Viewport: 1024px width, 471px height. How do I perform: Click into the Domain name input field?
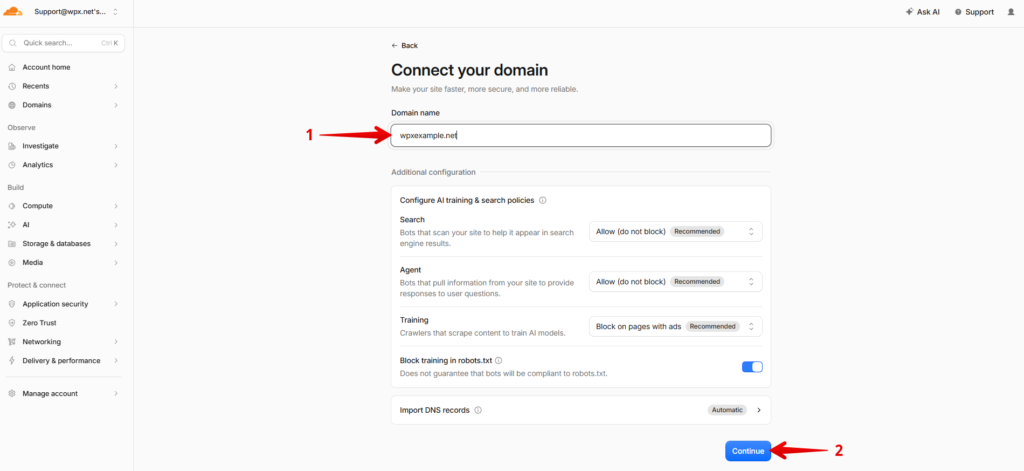[x=581, y=136]
